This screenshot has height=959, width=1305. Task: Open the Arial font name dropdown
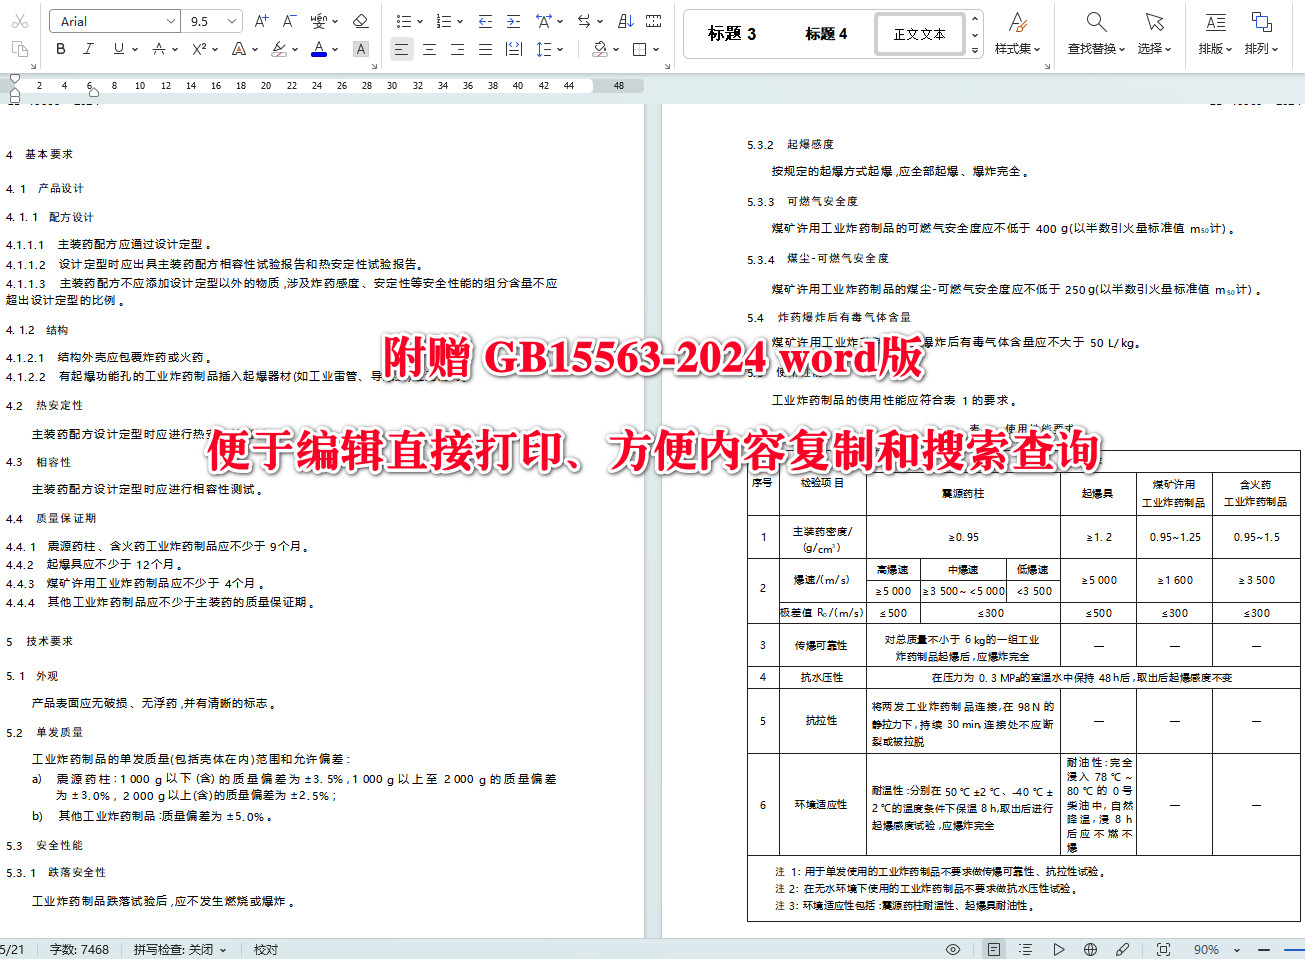(113, 20)
